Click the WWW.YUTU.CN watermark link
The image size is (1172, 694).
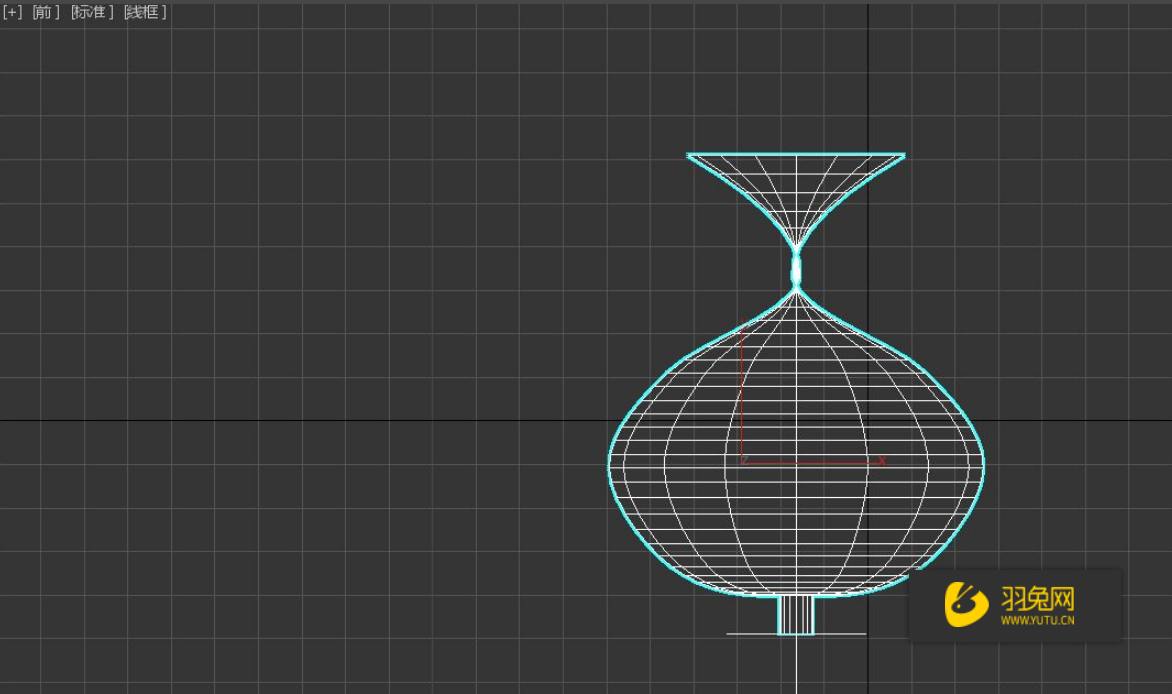coord(1037,618)
